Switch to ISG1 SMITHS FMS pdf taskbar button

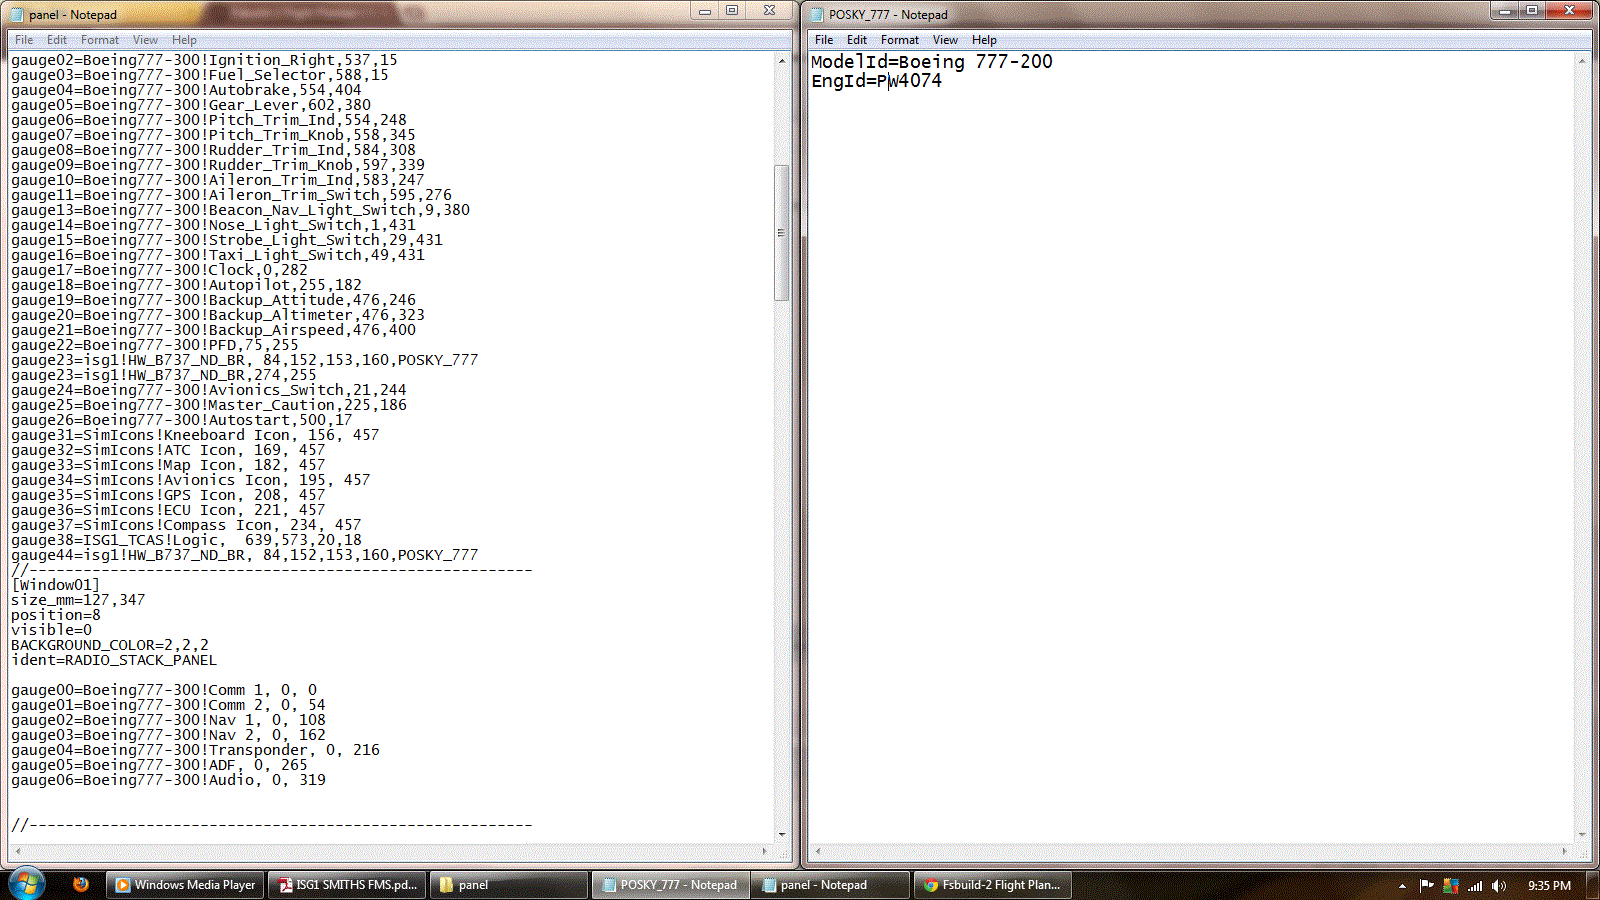(348, 885)
